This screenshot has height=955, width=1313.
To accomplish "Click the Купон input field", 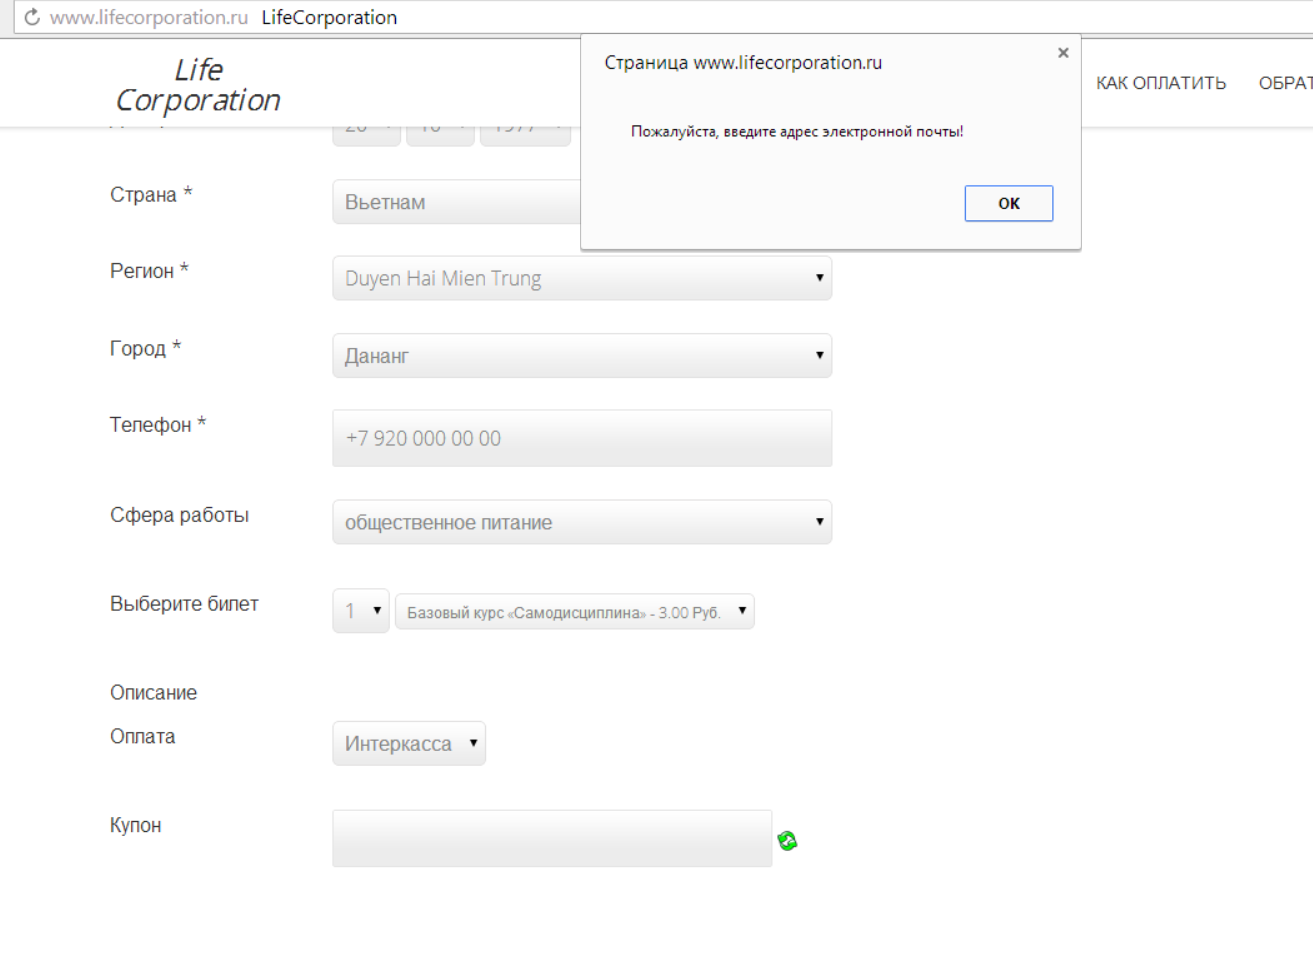I will 552,838.
